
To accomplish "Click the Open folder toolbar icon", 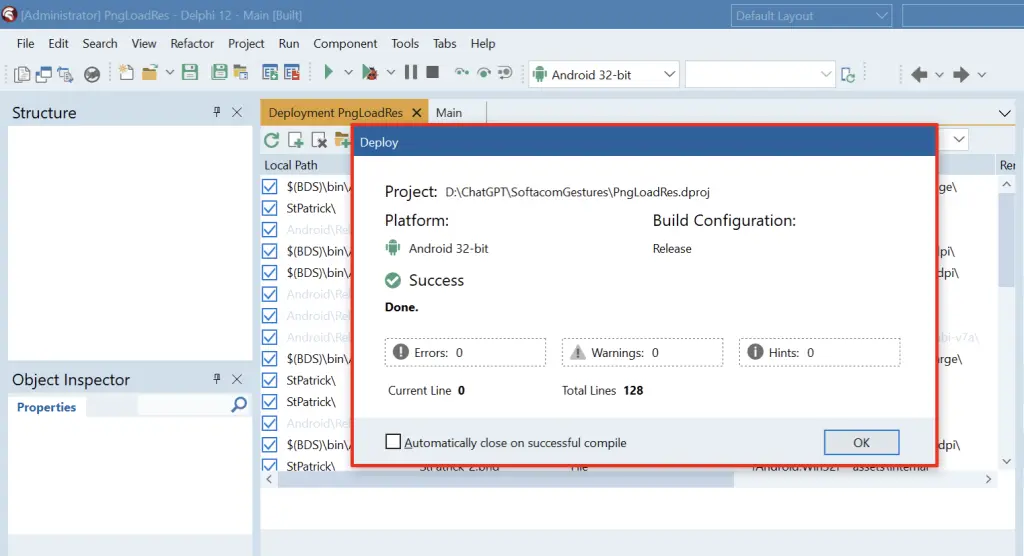I will pyautogui.click(x=150, y=73).
